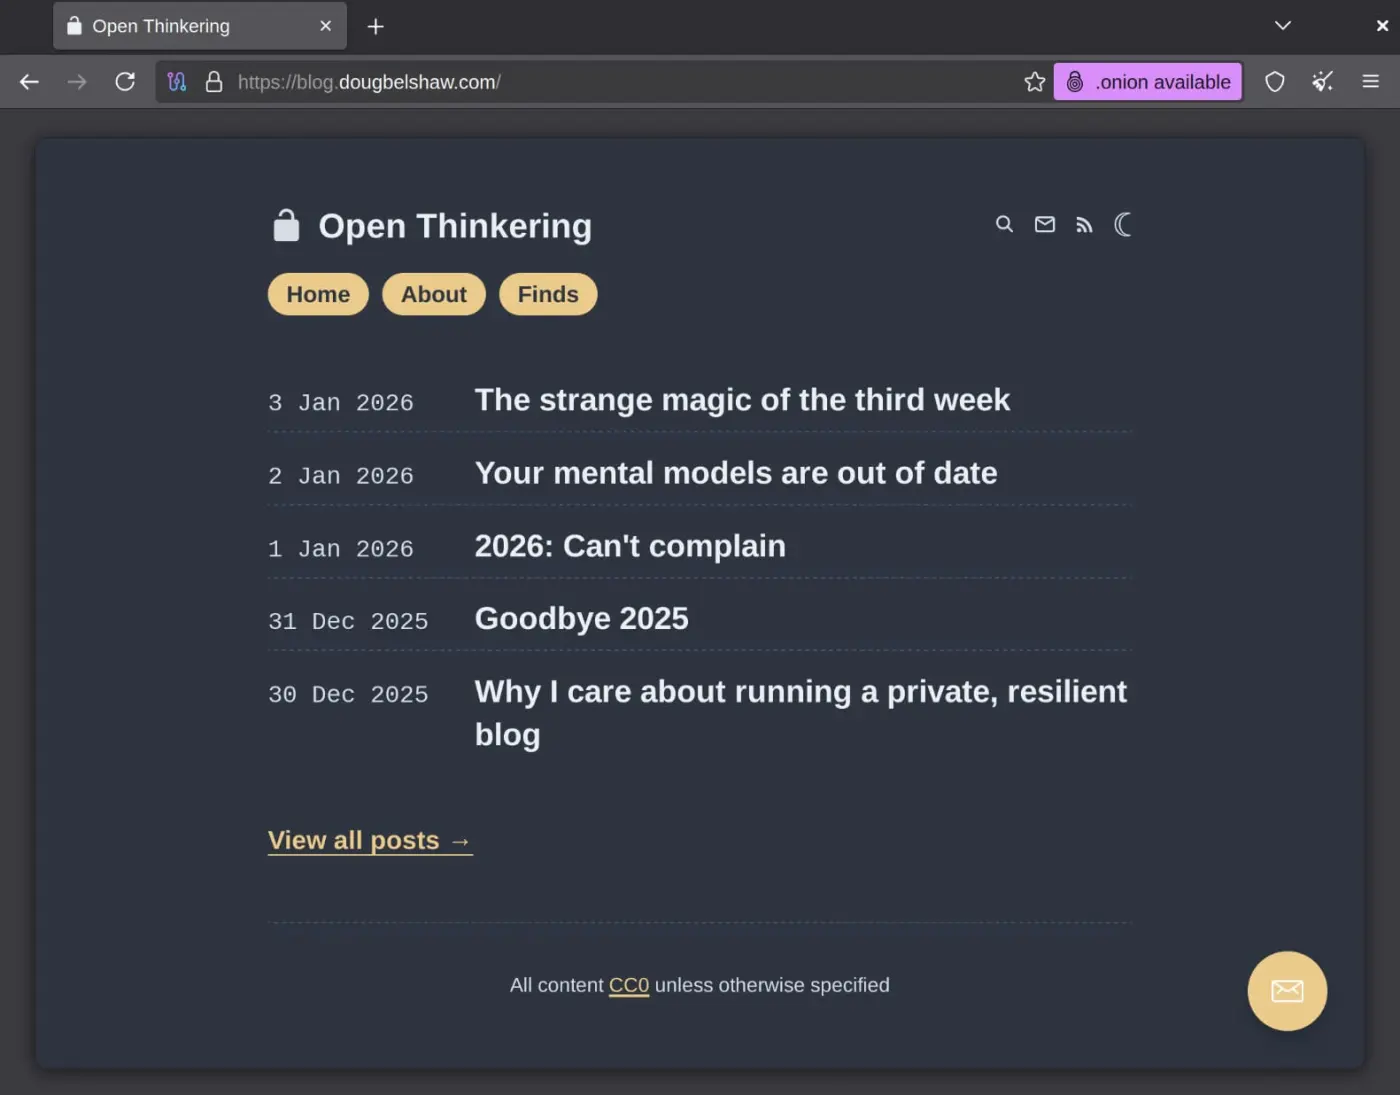Open the Tor circuit display icon

(x=177, y=82)
